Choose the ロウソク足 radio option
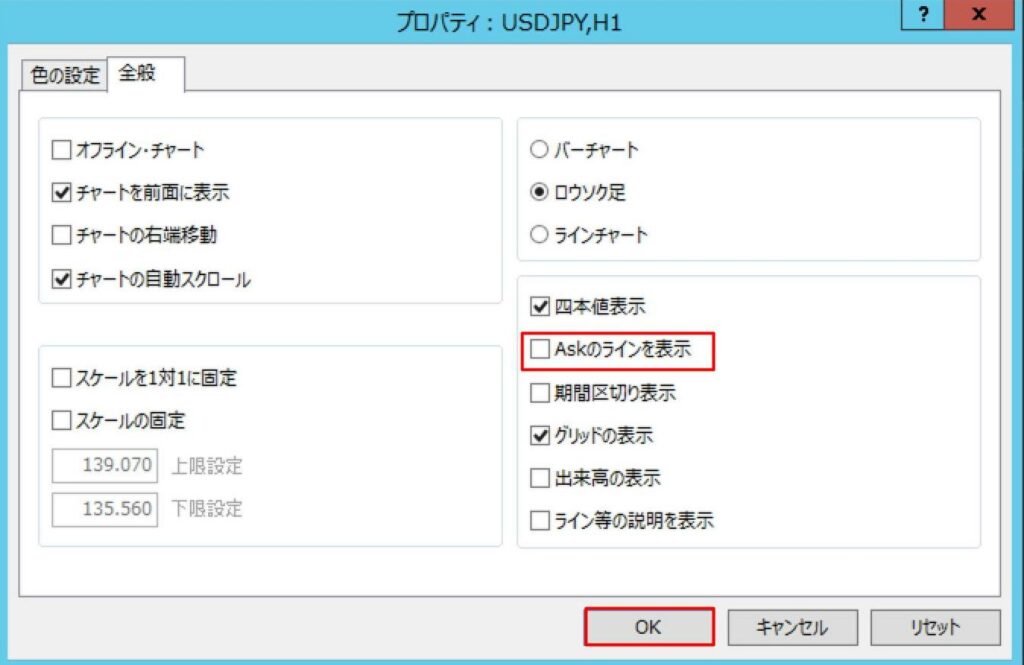 (540, 193)
